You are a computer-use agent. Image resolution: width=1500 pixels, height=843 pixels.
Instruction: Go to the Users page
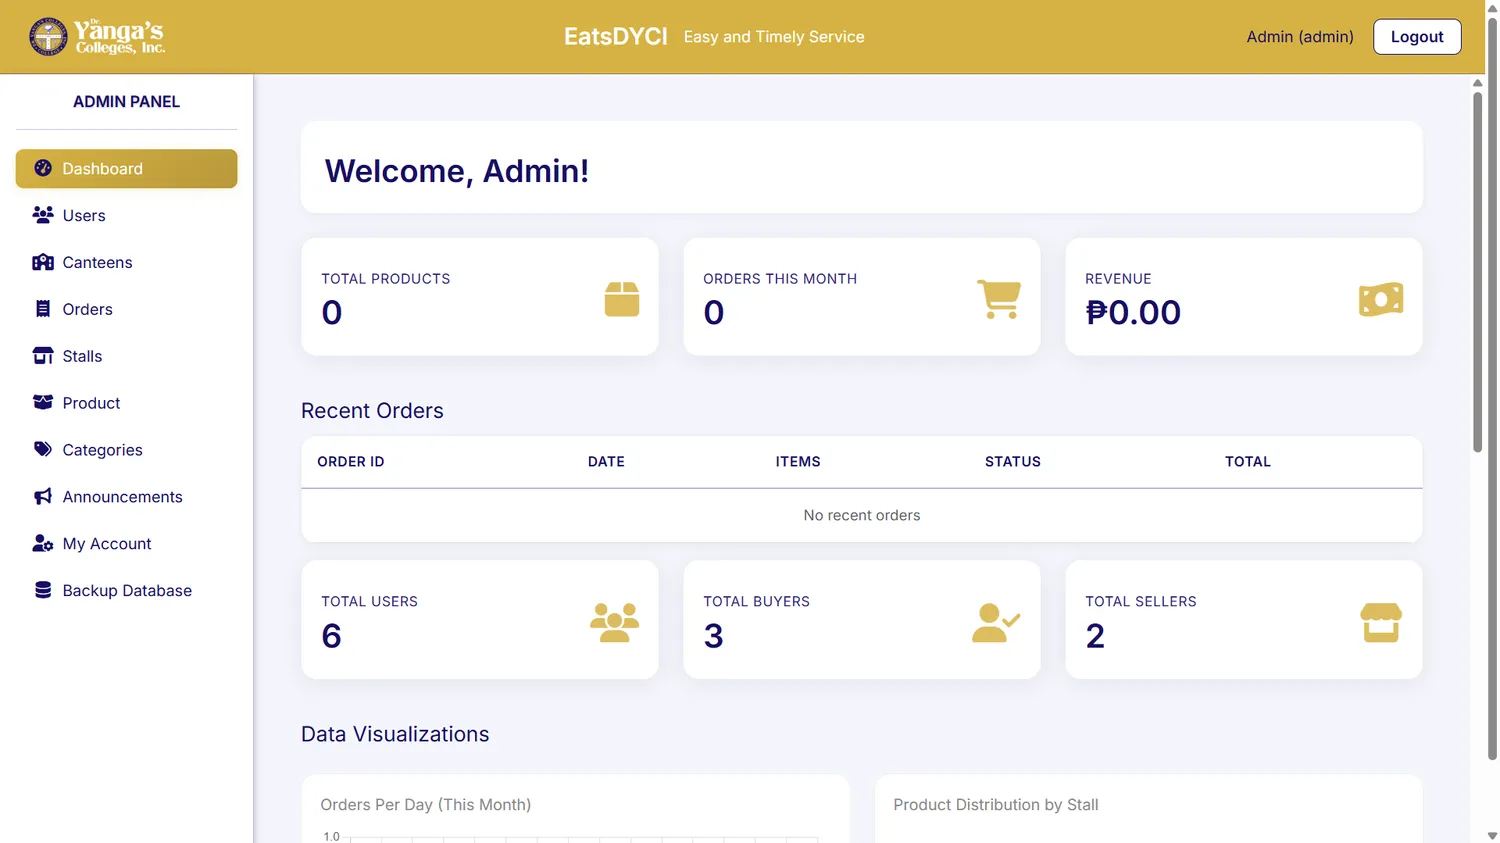click(126, 215)
